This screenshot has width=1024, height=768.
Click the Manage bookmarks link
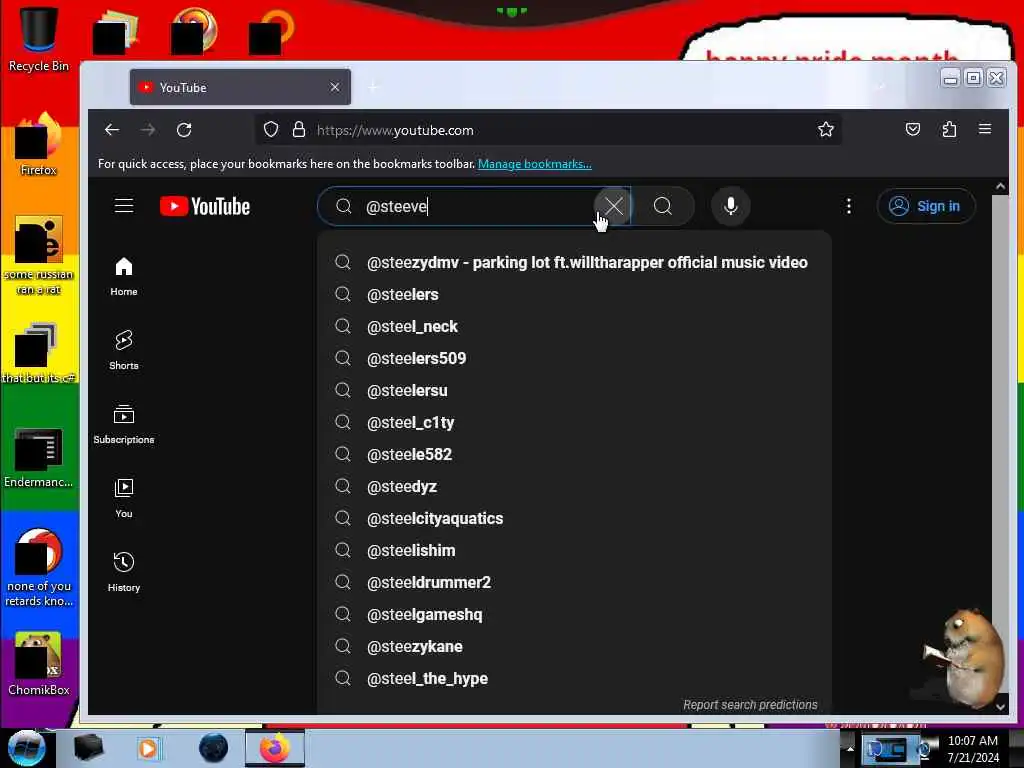tap(535, 164)
